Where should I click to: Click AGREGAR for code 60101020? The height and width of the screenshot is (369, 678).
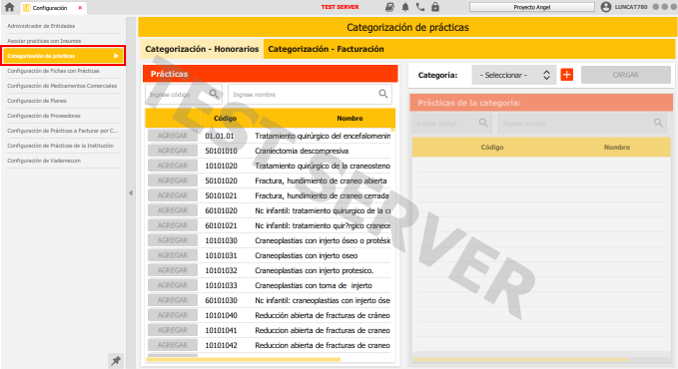pyautogui.click(x=173, y=210)
